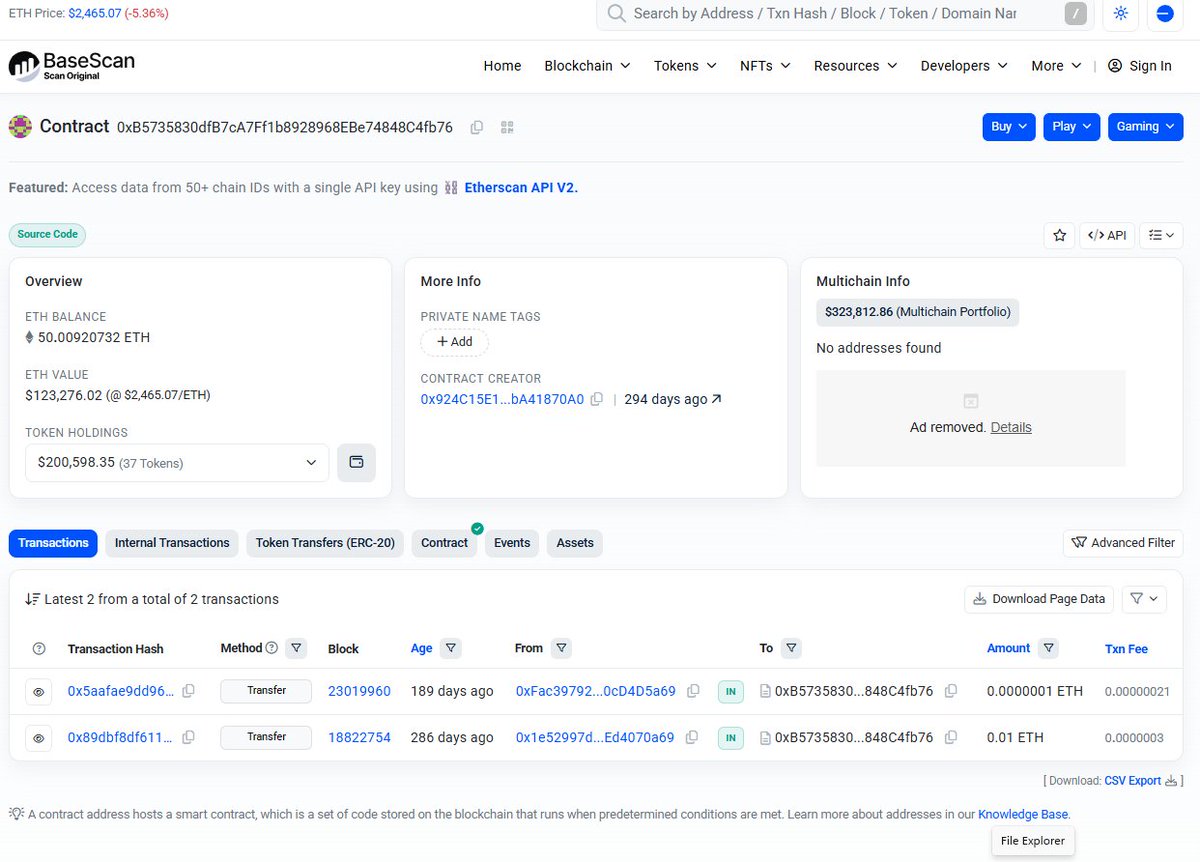Open the Buy dropdown

[1009, 127]
